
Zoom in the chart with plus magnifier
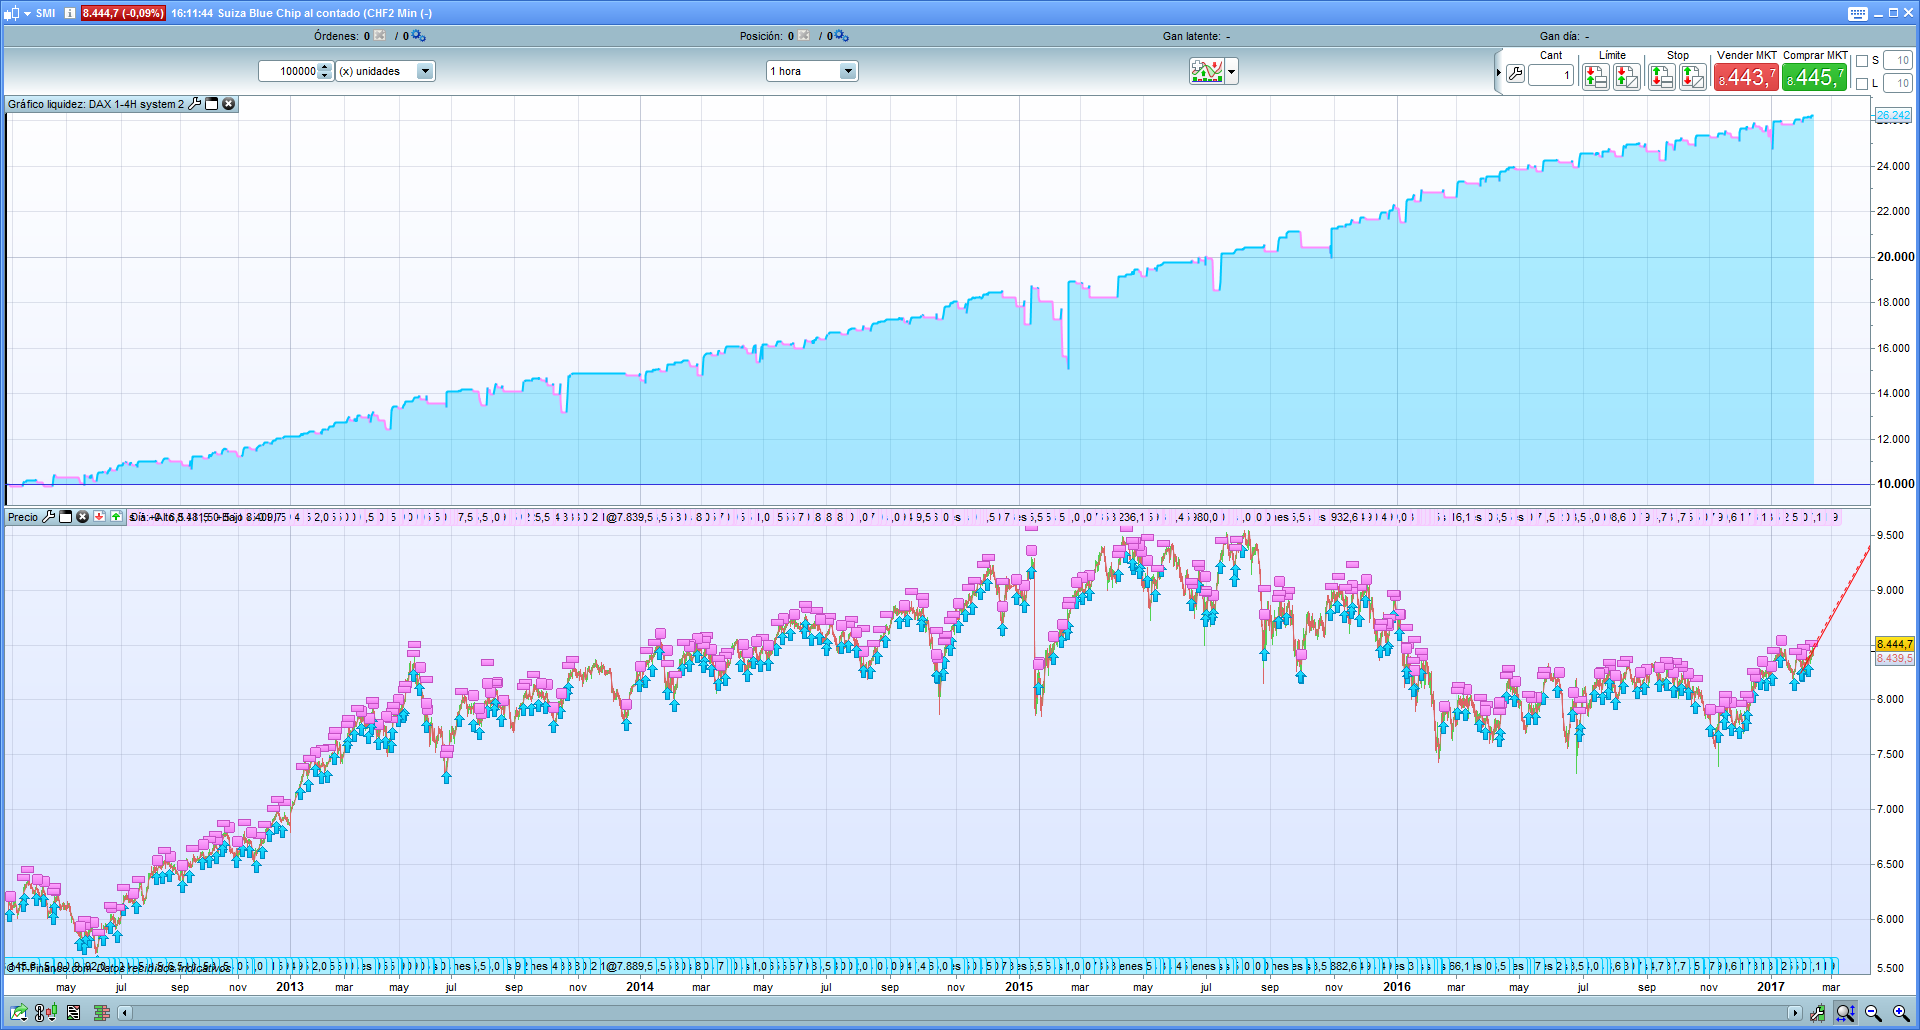[1901, 1013]
